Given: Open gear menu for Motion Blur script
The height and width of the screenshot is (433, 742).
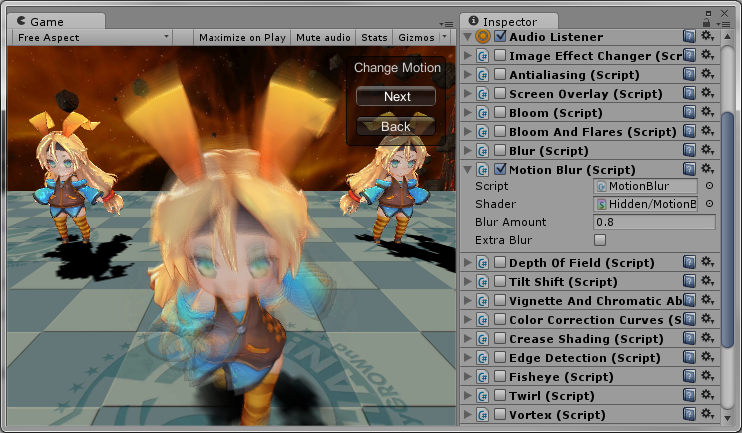Looking at the screenshot, I should click(707, 168).
